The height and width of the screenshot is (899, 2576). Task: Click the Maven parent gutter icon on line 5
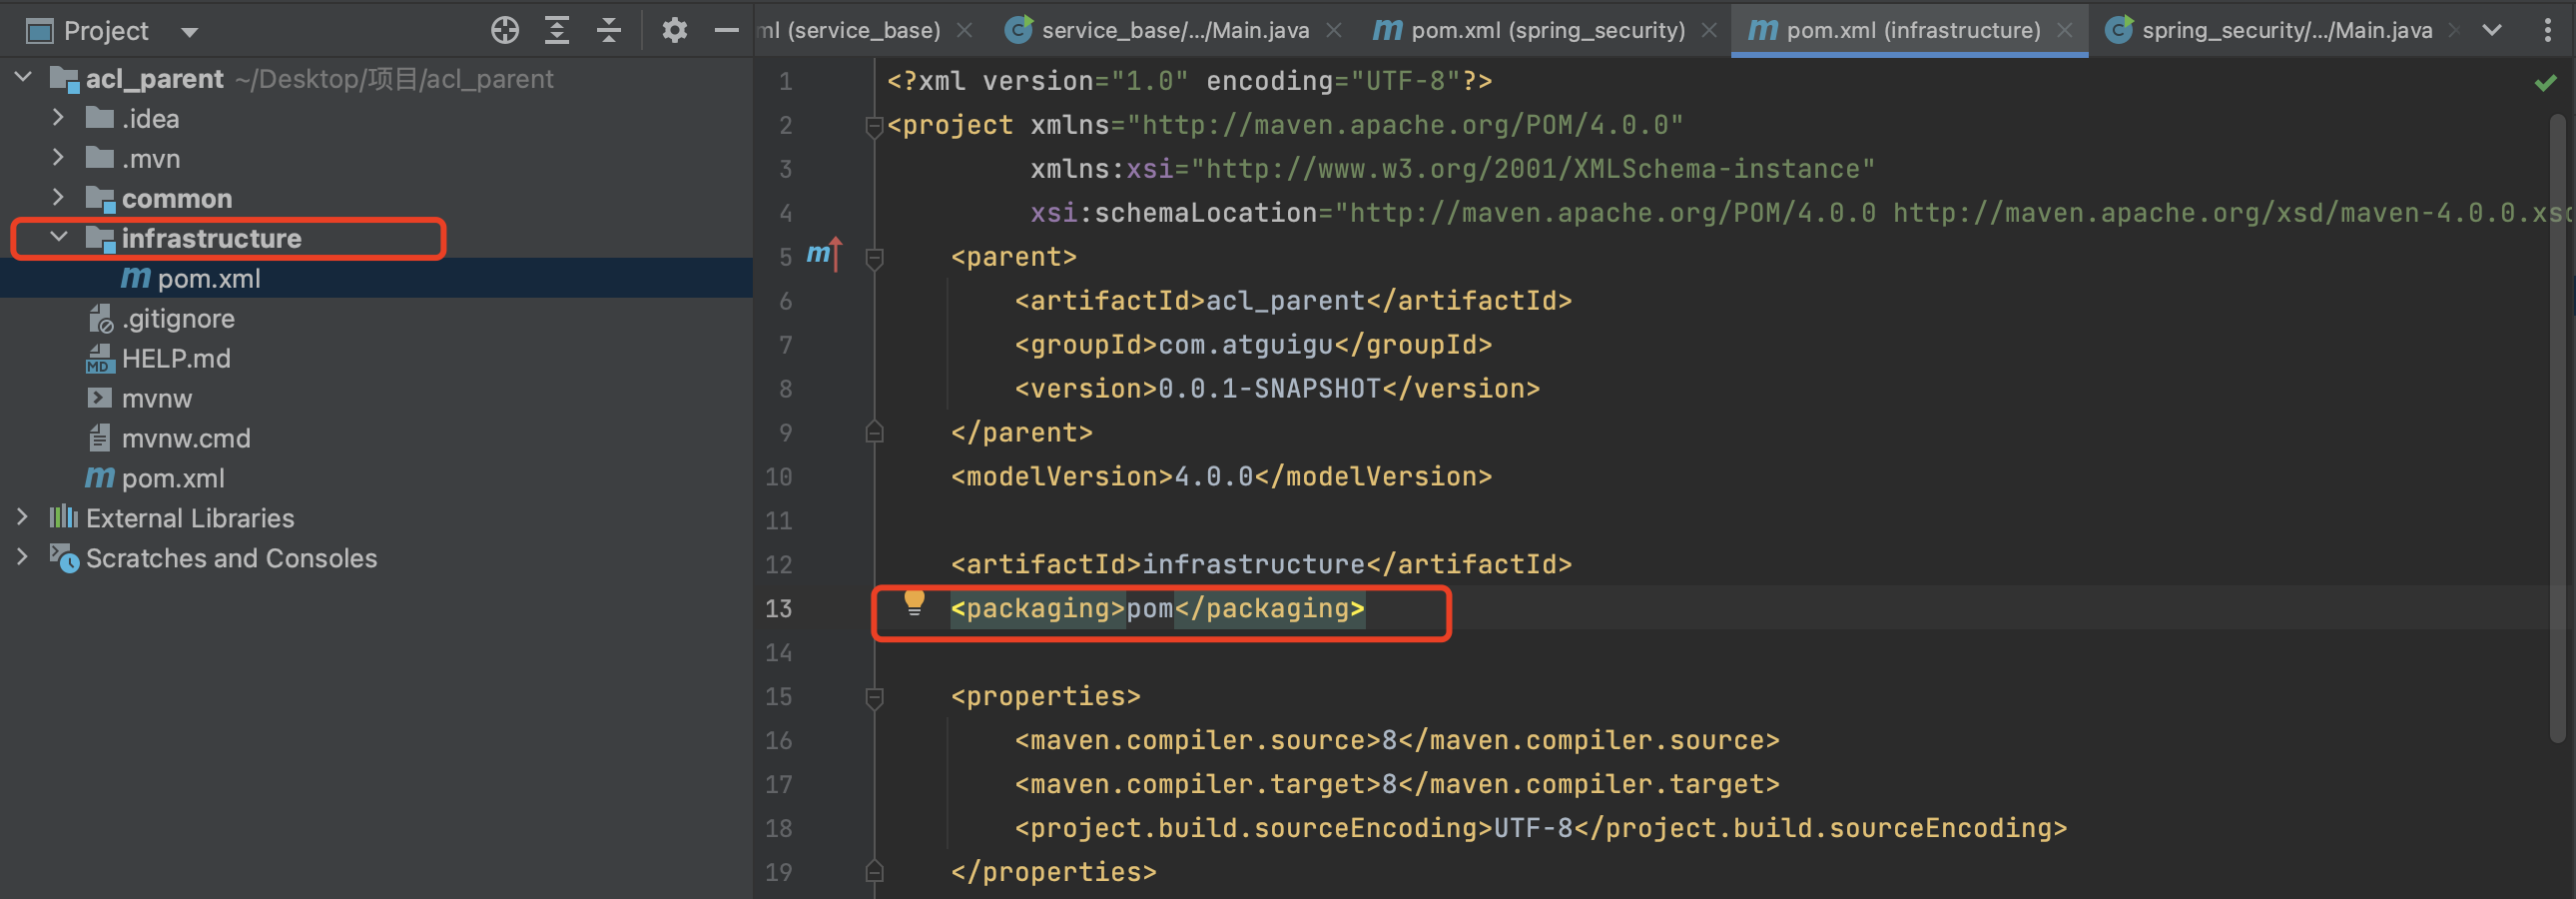click(x=823, y=255)
